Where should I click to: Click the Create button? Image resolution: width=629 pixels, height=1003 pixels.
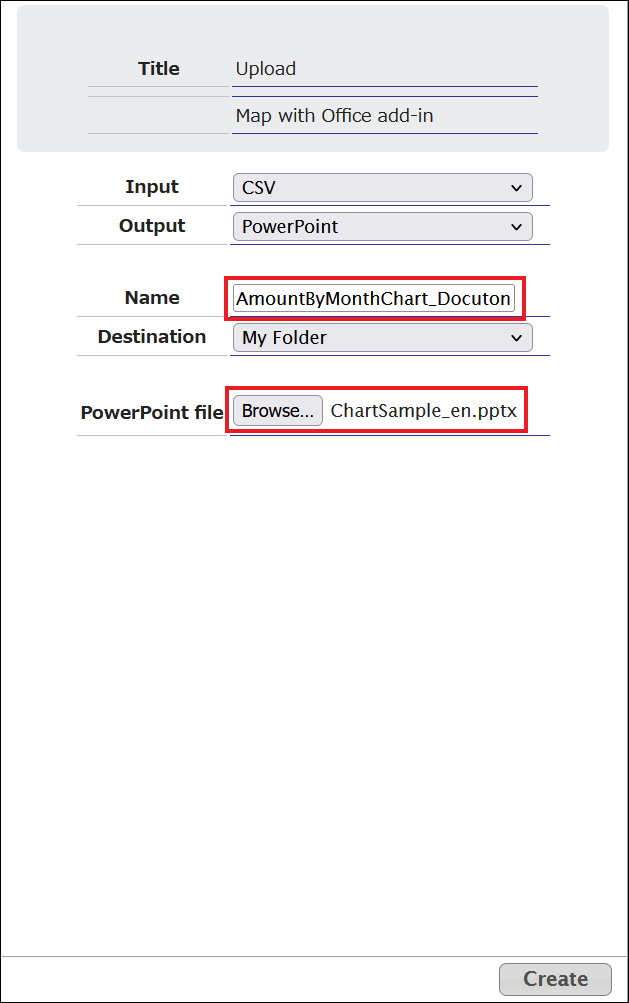555,979
